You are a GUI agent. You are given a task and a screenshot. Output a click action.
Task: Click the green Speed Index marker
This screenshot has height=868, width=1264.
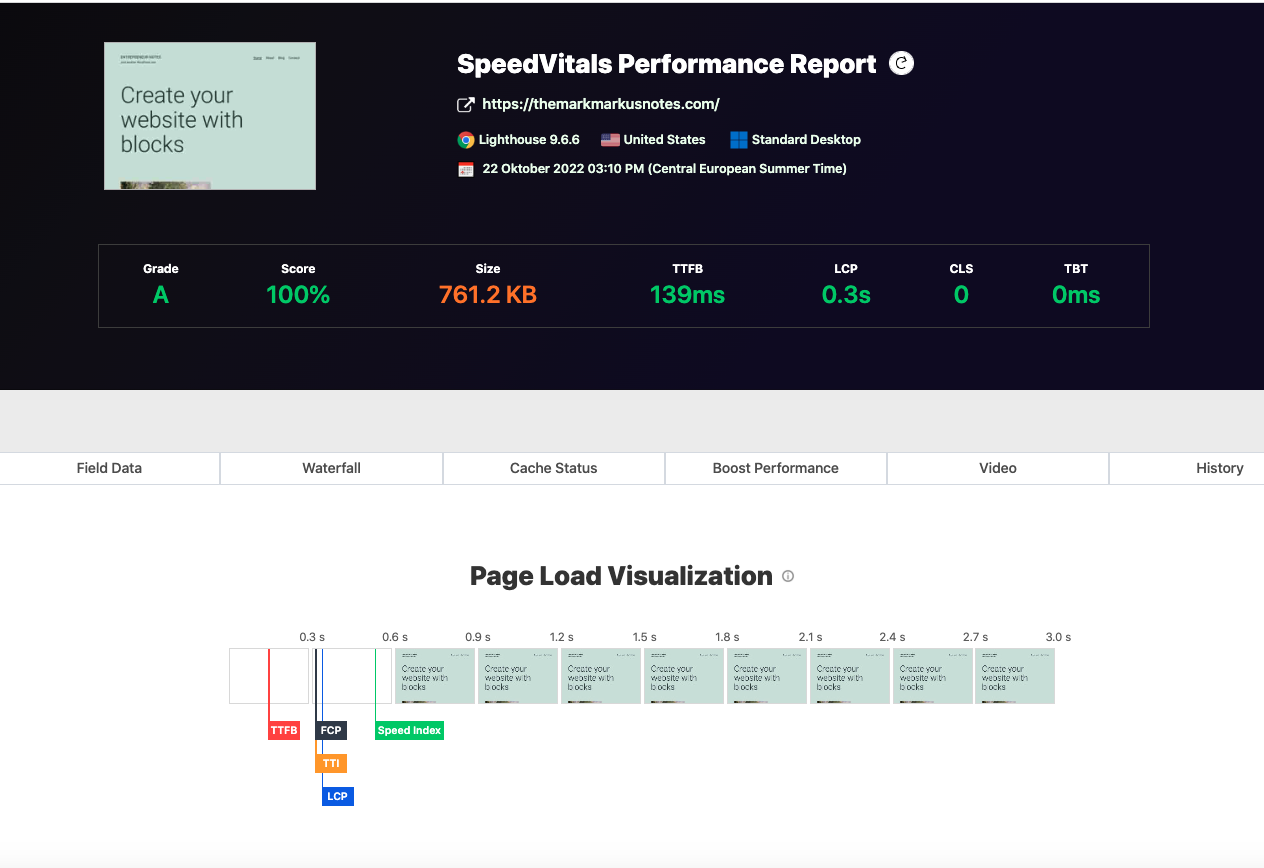[x=409, y=730]
